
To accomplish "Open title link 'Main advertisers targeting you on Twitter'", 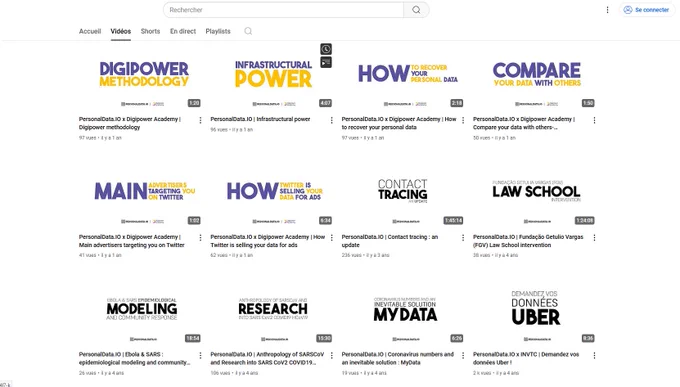I will pos(131,241).
